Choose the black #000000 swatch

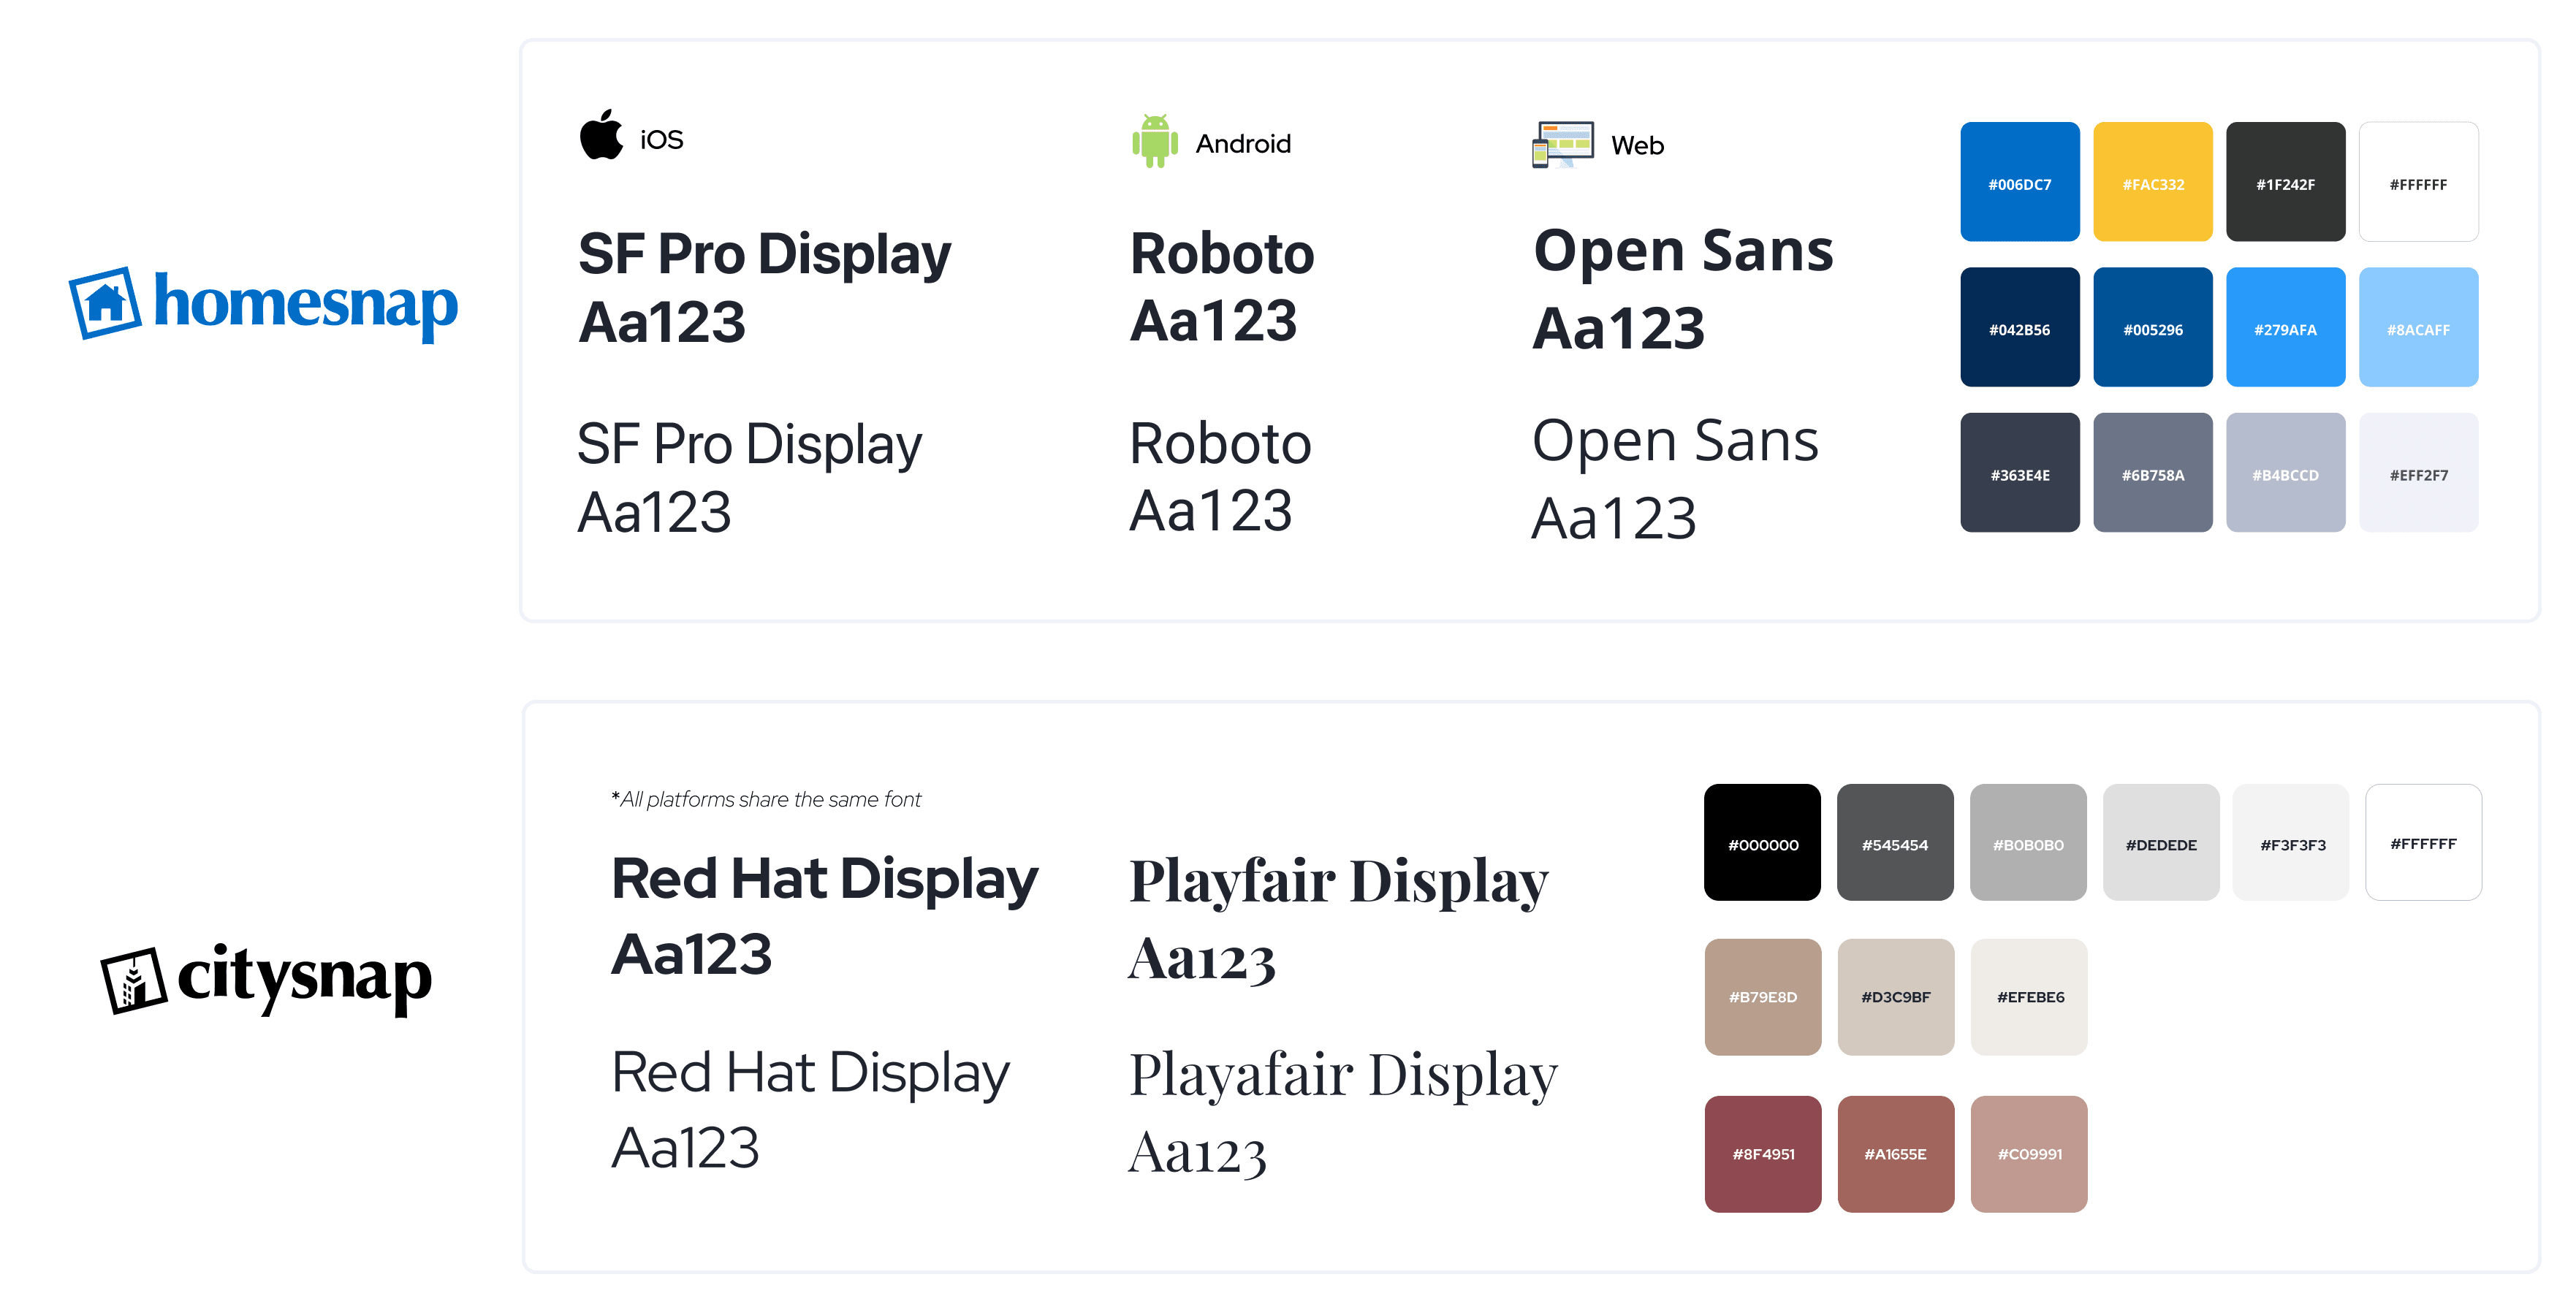pyautogui.click(x=1762, y=842)
